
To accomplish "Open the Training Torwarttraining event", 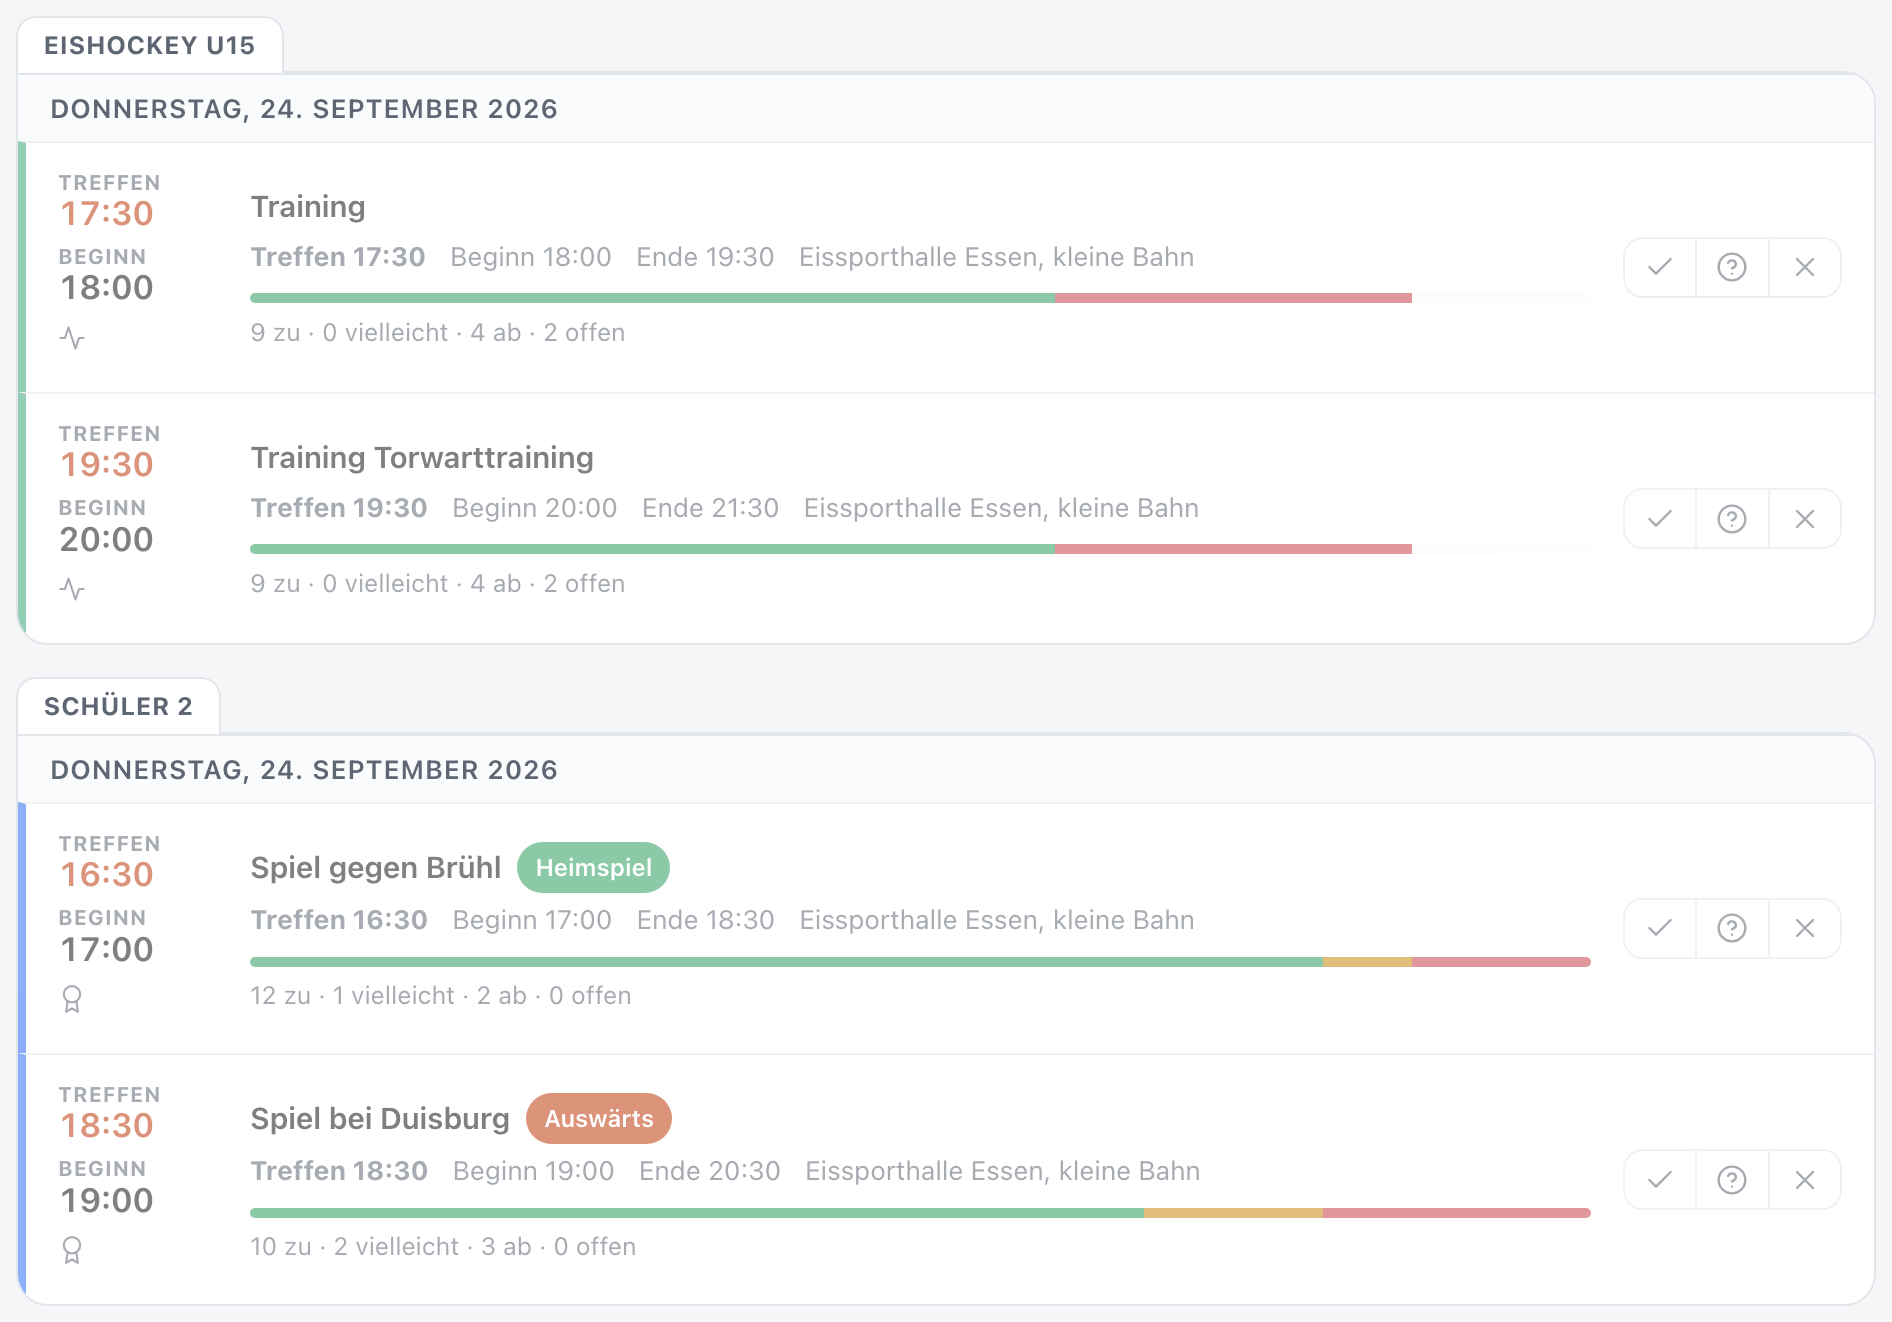I will coord(422,458).
